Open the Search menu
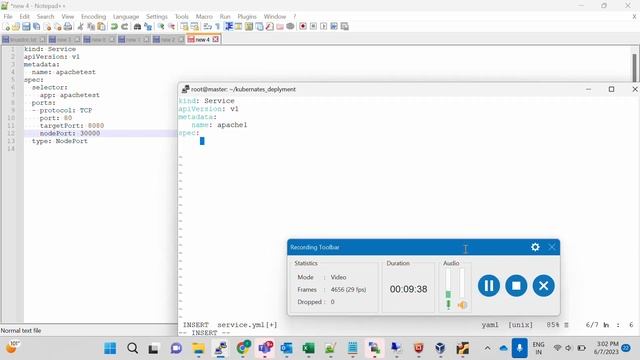Screen dimensions: 640x360 pos(45,16)
